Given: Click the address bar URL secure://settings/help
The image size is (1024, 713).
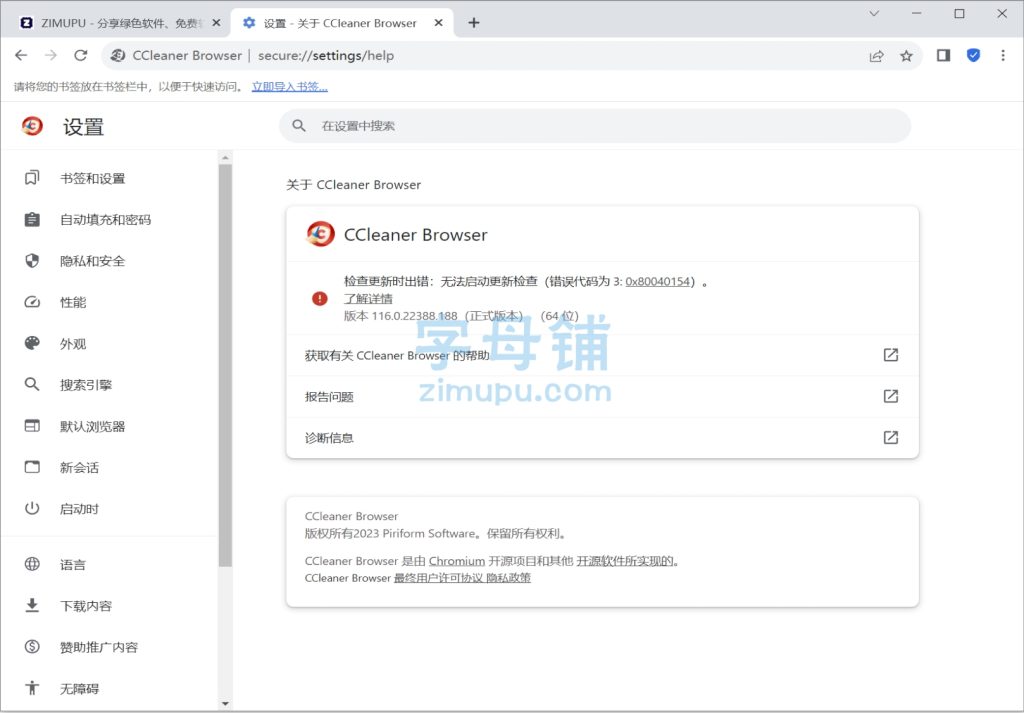Looking at the screenshot, I should pyautogui.click(x=326, y=55).
